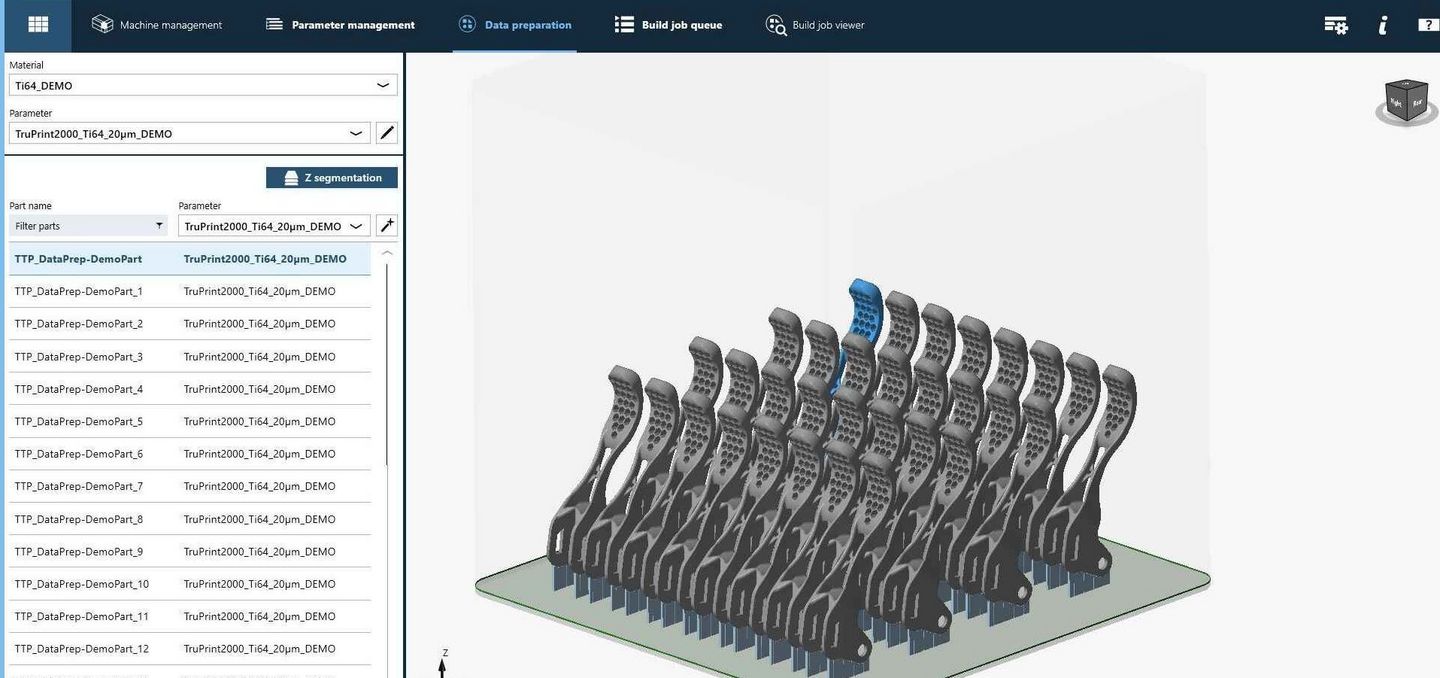Open the info icon in top bar

[1383, 25]
